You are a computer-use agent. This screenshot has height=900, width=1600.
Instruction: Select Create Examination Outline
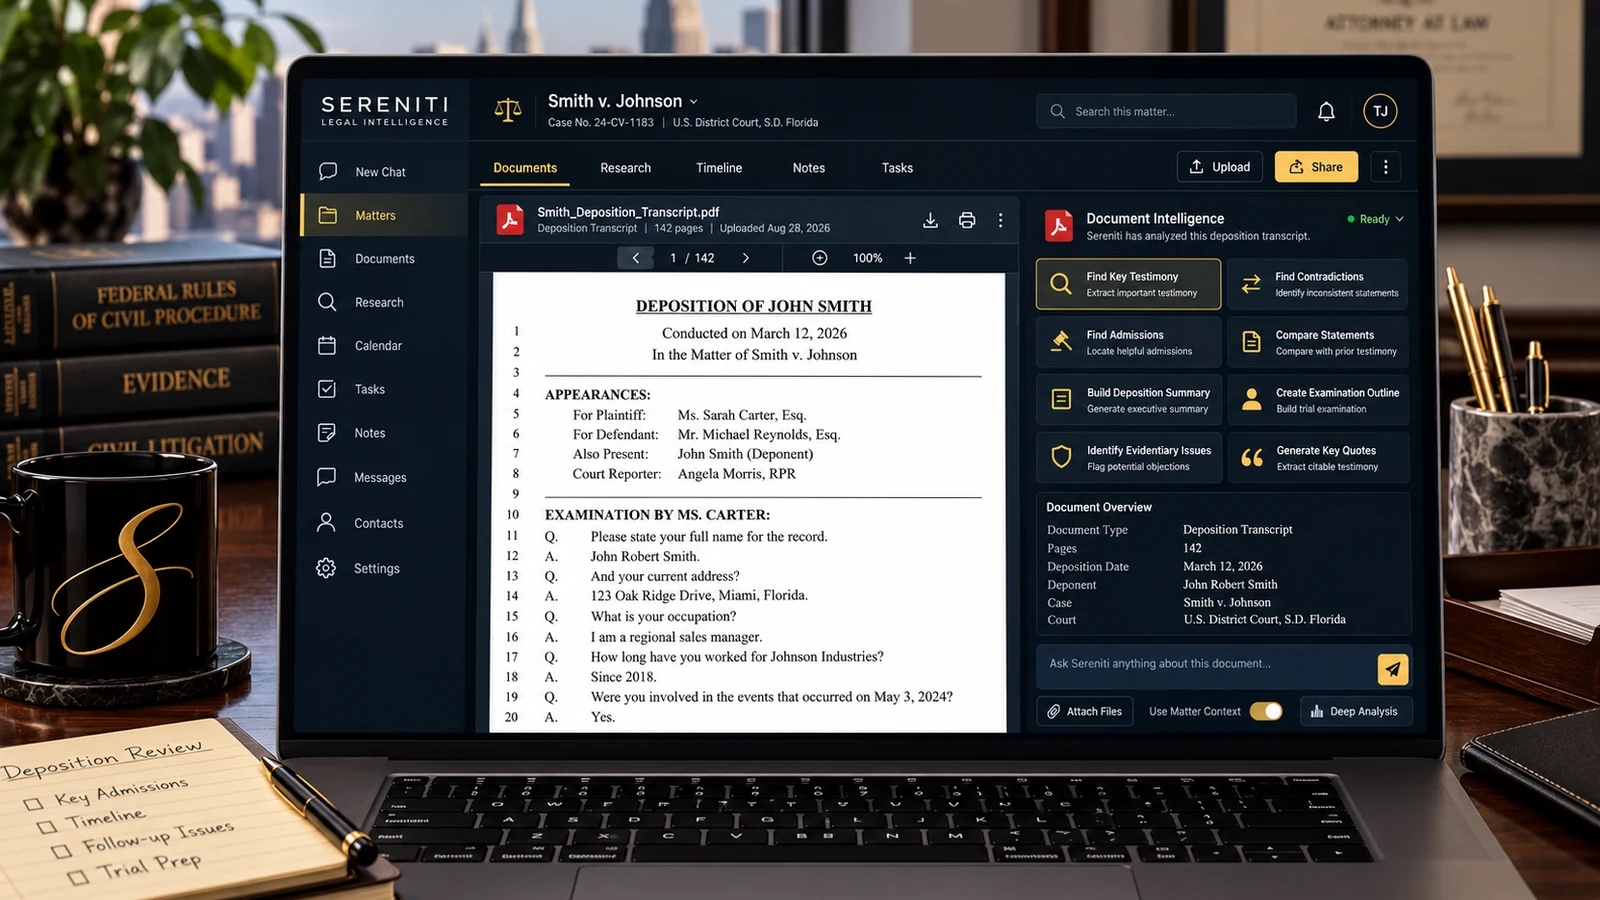pos(1318,400)
